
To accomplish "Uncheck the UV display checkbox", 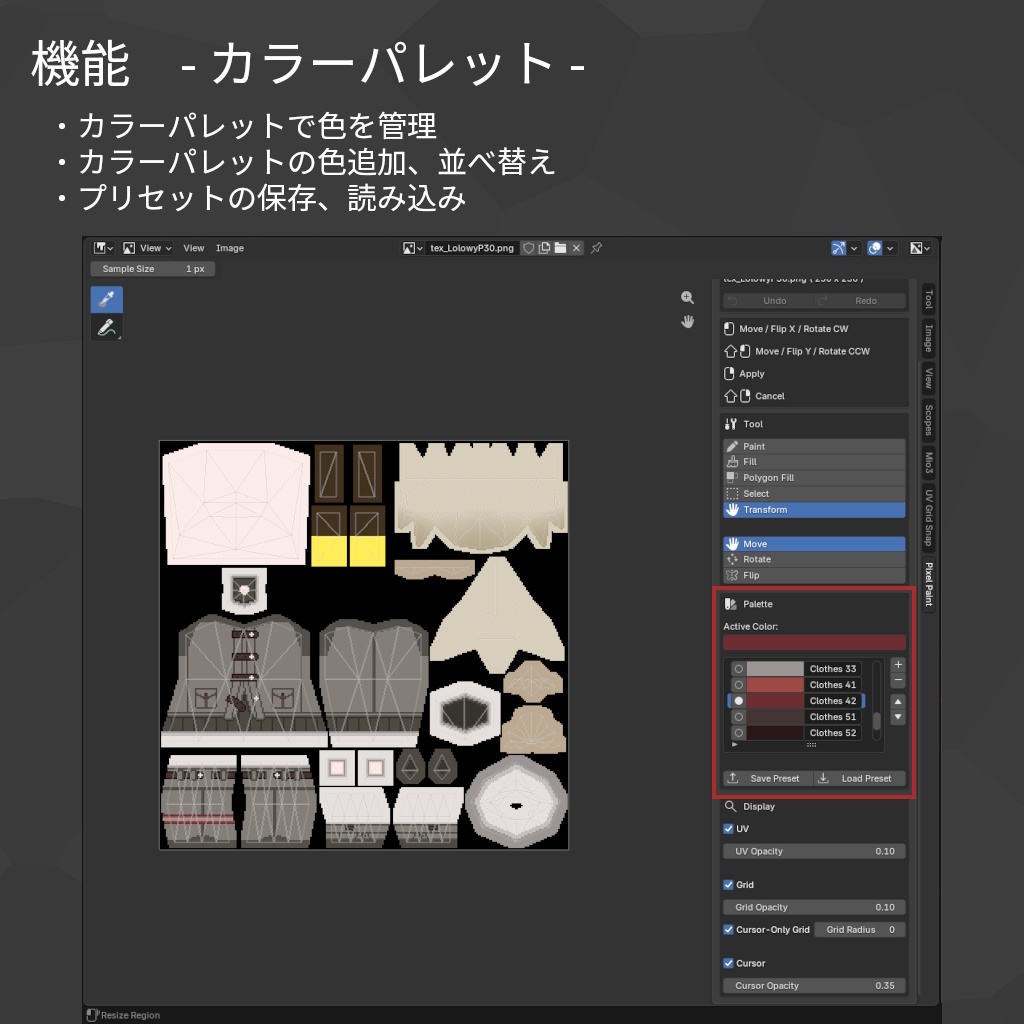I will [x=728, y=829].
